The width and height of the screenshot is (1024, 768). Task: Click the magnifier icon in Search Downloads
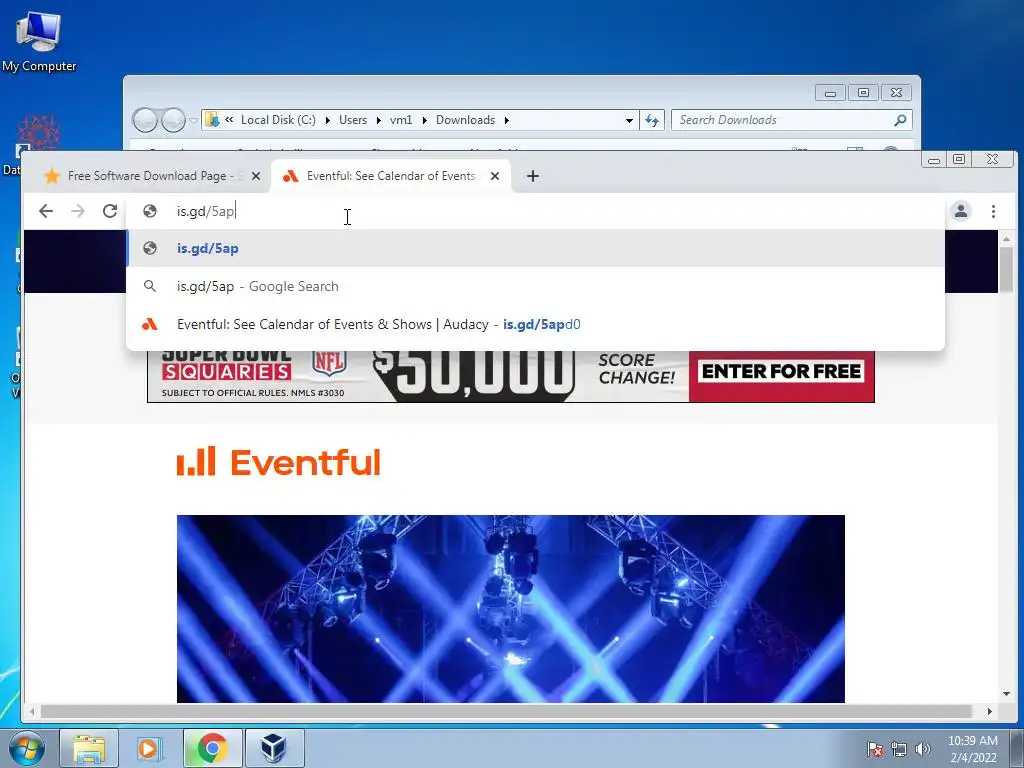[x=900, y=120]
